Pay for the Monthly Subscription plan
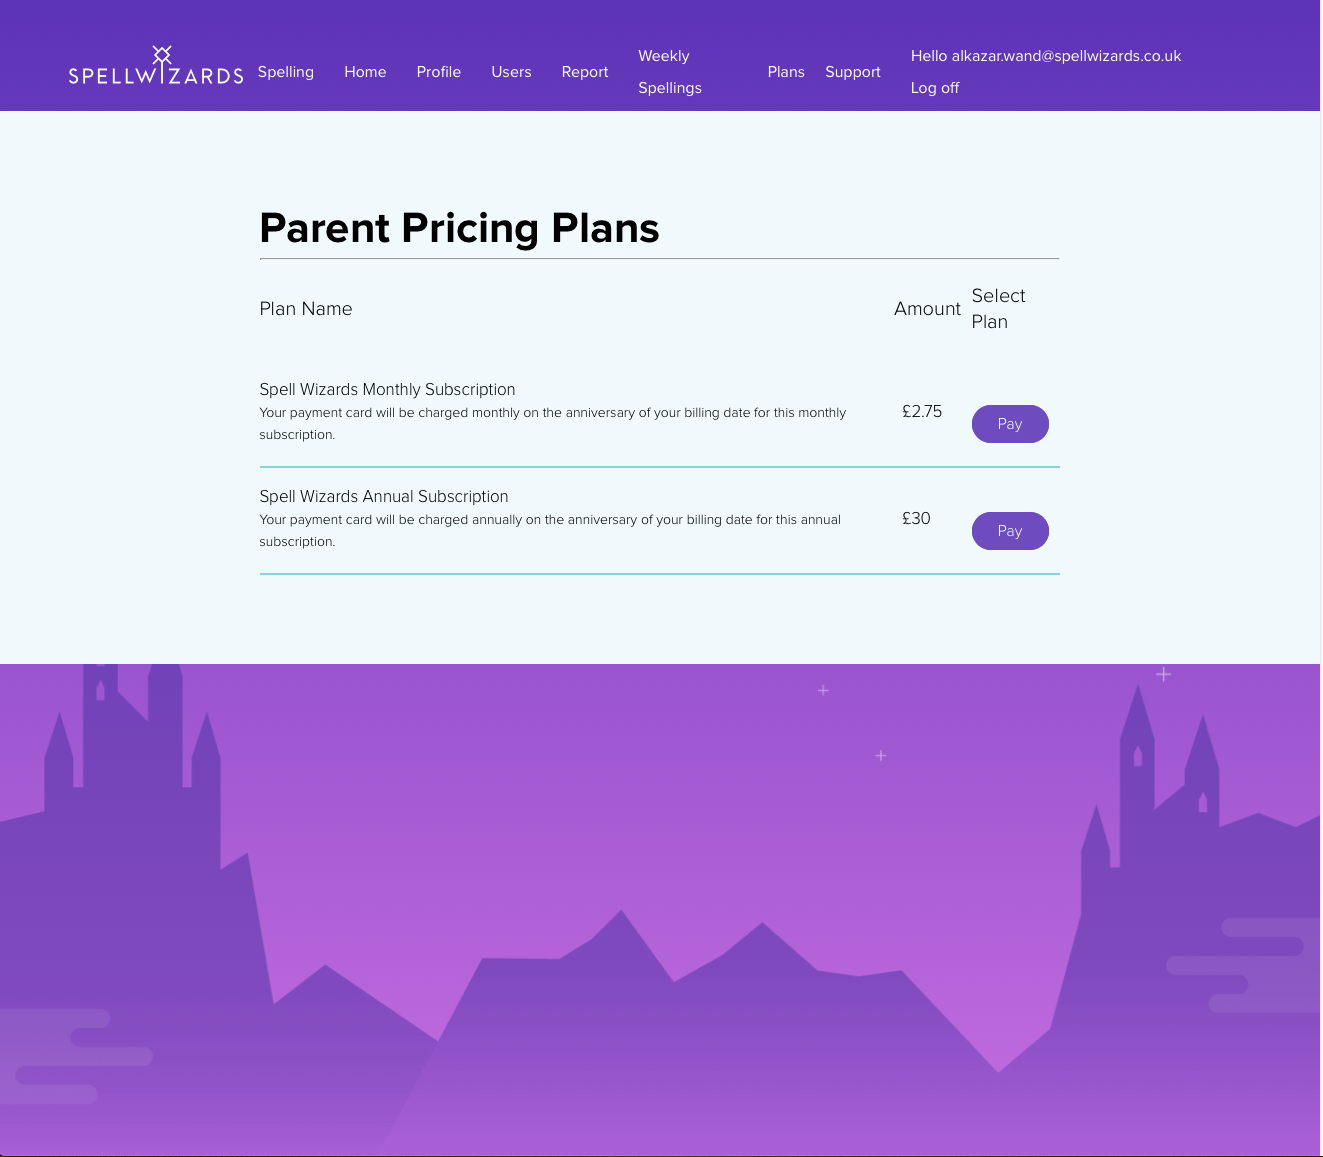This screenshot has width=1323, height=1157. tap(1010, 424)
